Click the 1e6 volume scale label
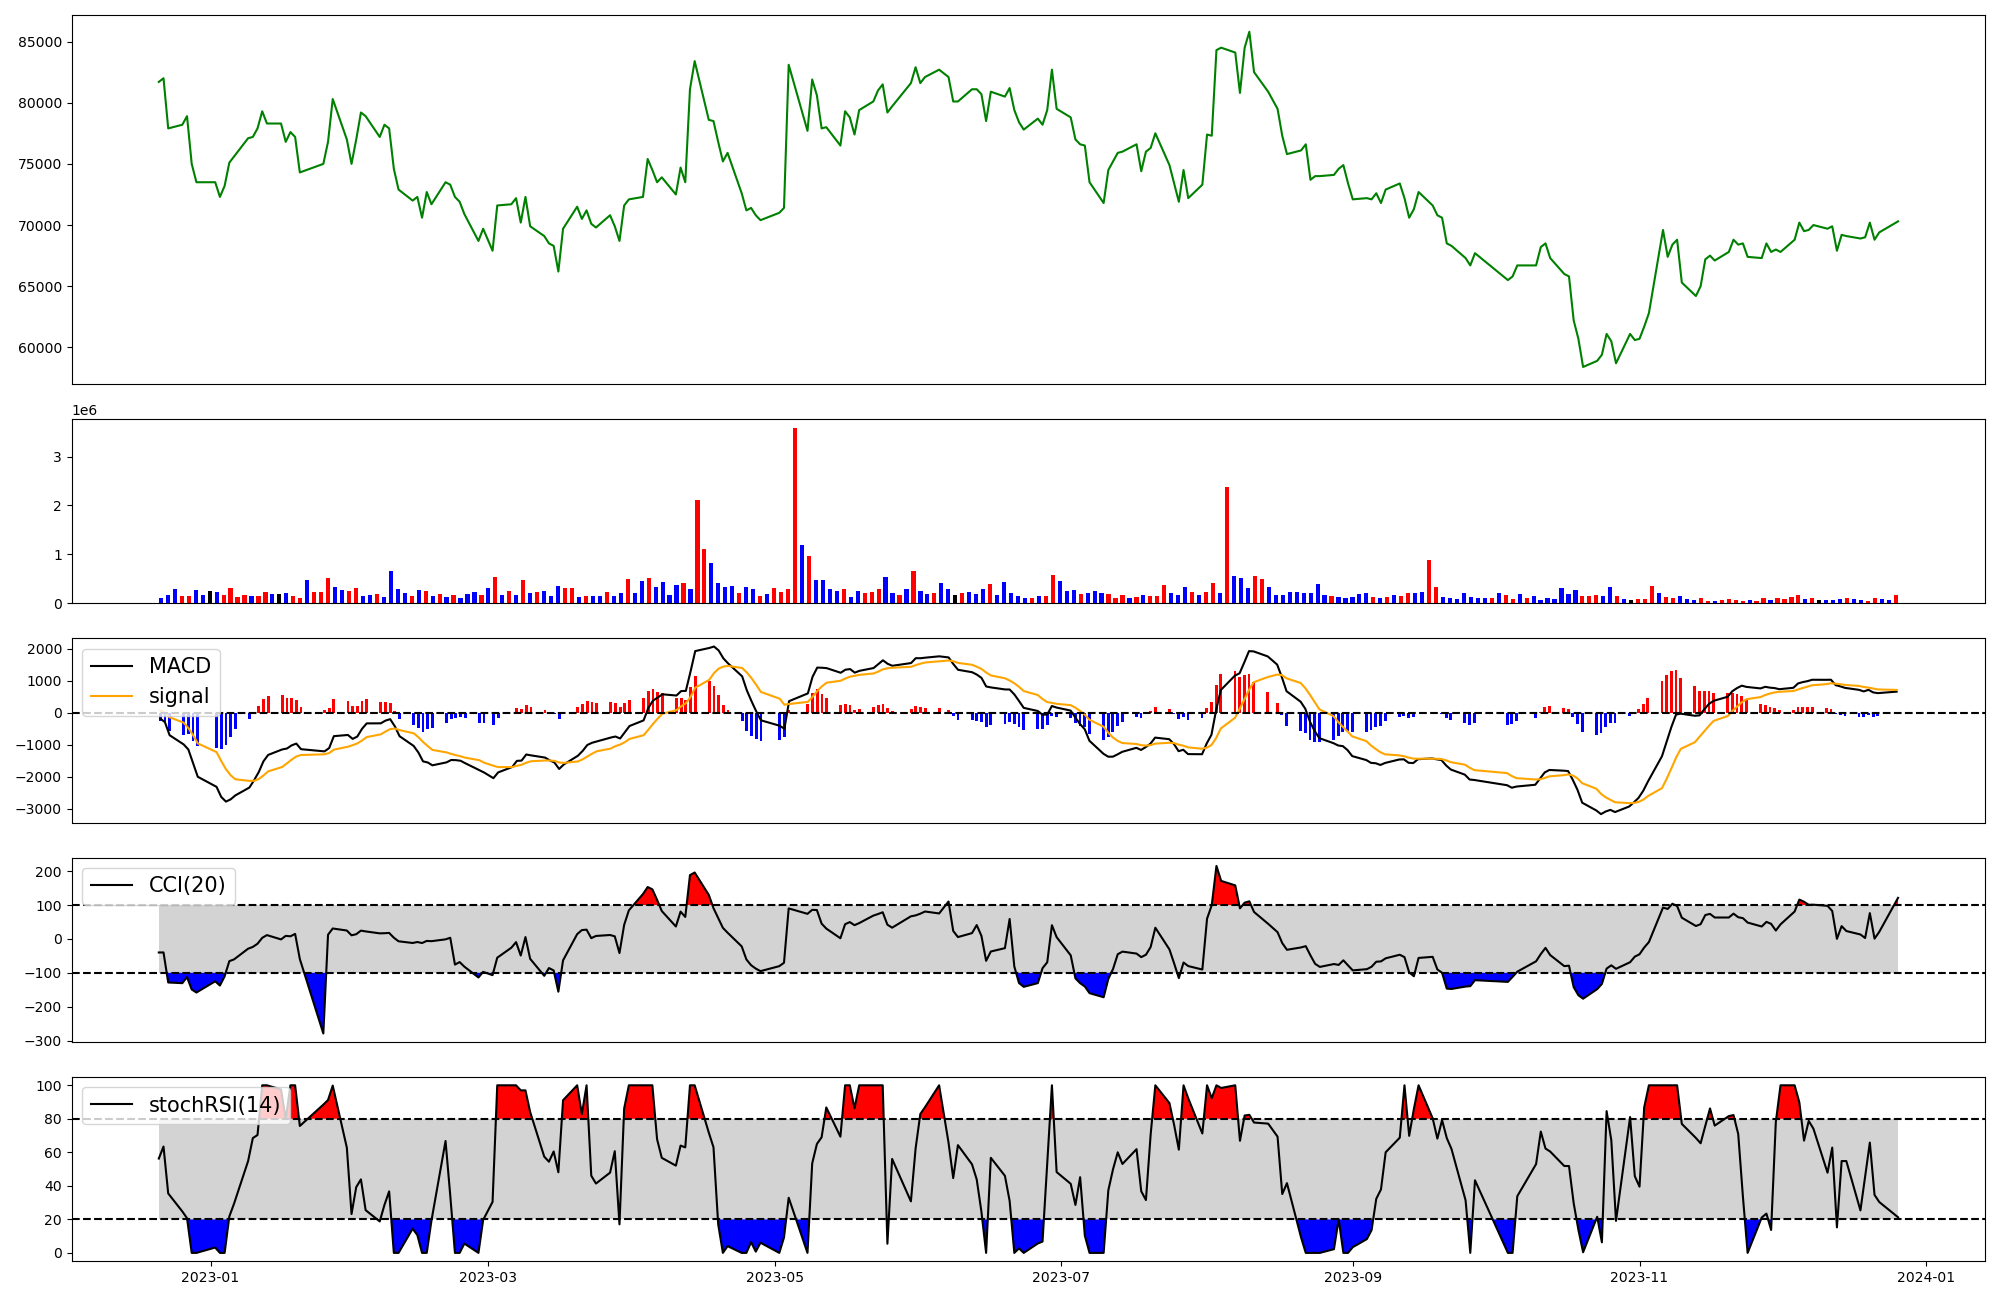The width and height of the screenshot is (2000, 1300). pos(84,411)
